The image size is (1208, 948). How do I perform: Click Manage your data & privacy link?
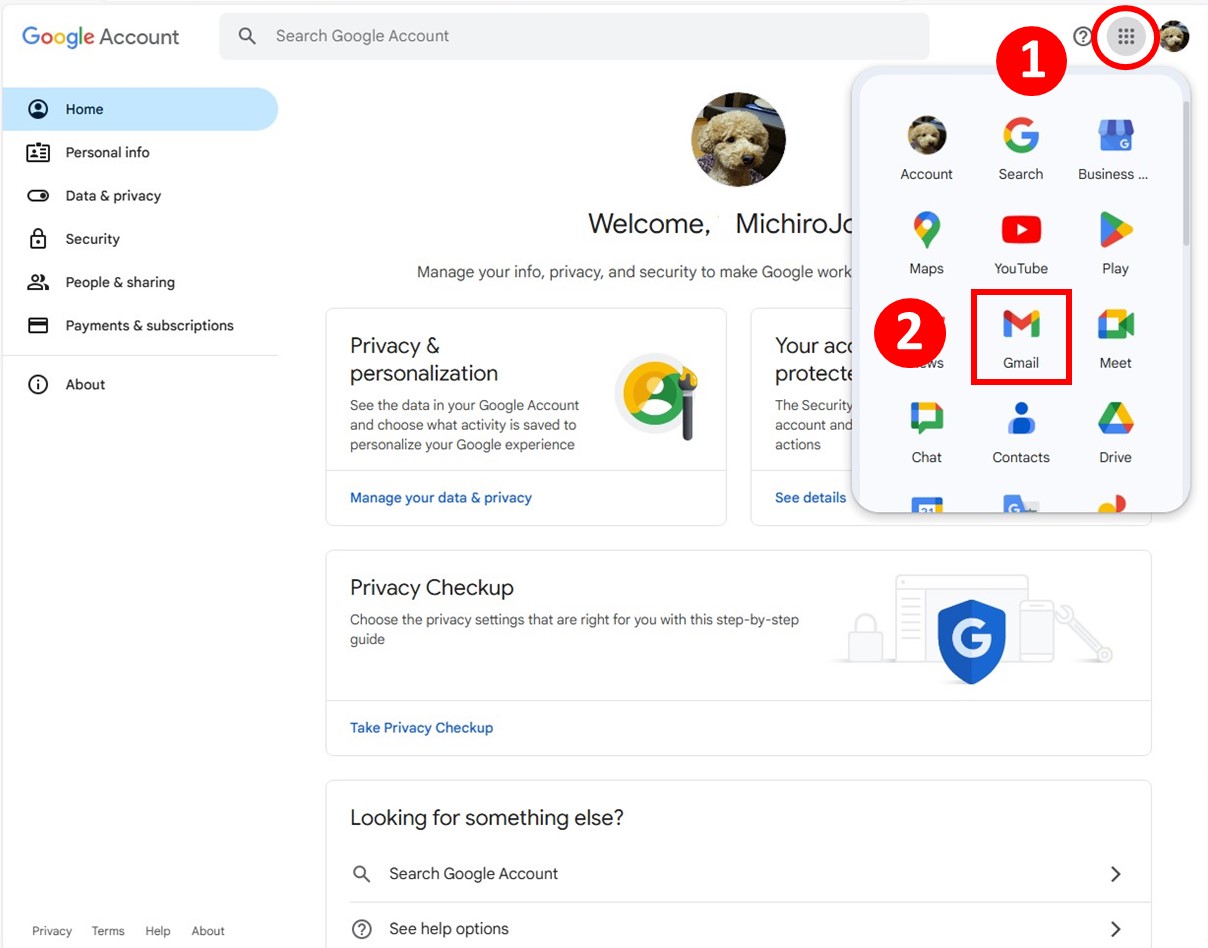tap(441, 498)
